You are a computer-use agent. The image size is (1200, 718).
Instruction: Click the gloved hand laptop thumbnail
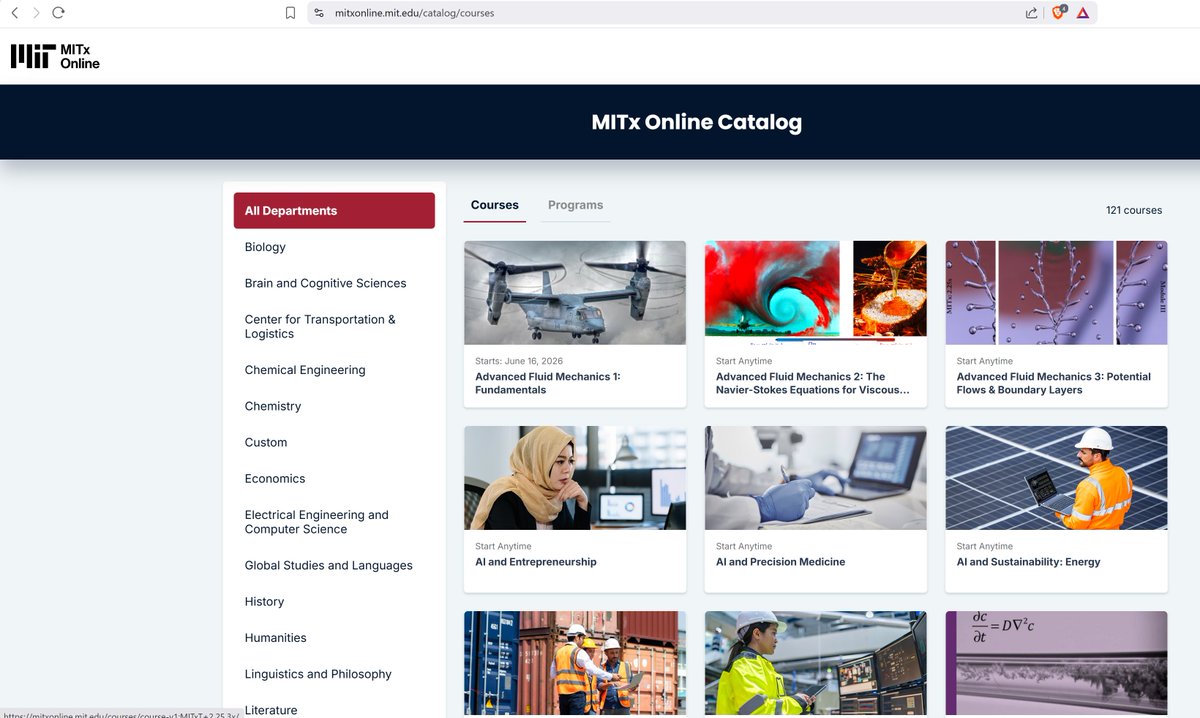click(x=816, y=478)
